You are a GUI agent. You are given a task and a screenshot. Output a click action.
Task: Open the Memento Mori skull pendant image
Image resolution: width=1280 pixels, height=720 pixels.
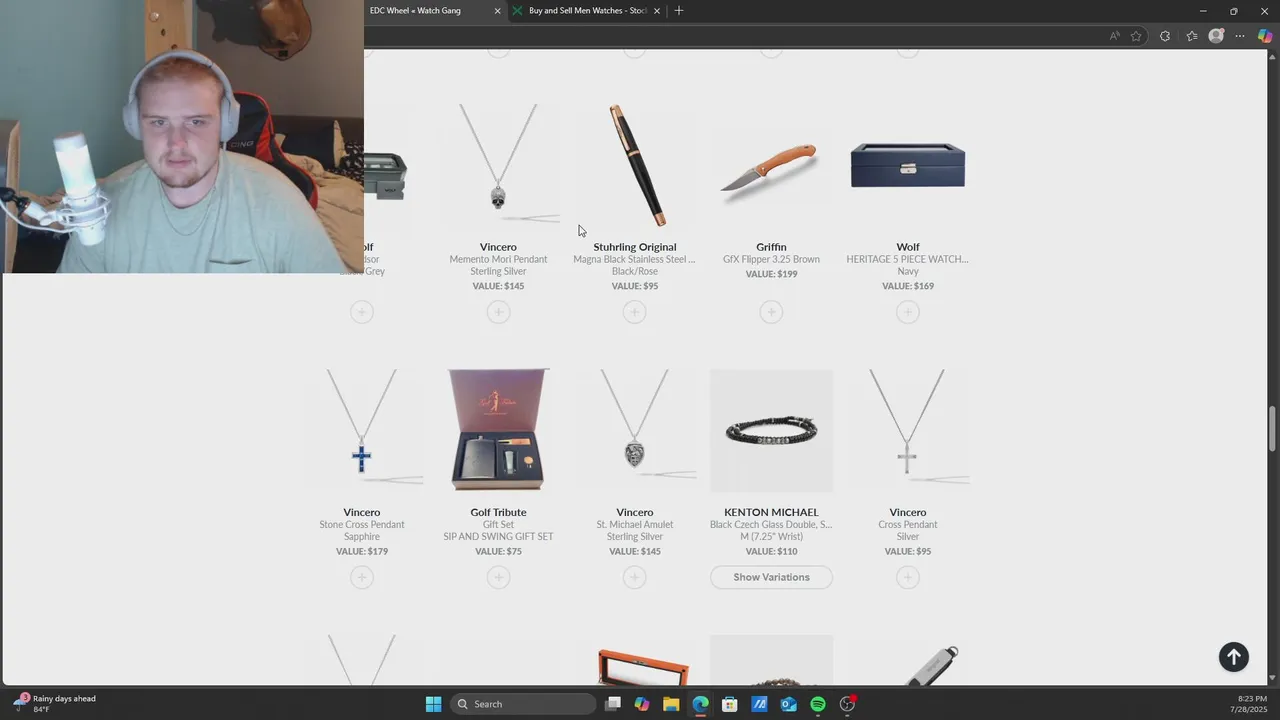click(x=498, y=165)
